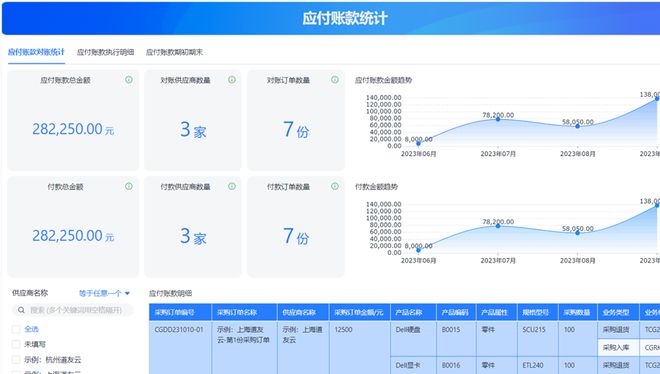Click info icon on 付款总金额 card

129,186
